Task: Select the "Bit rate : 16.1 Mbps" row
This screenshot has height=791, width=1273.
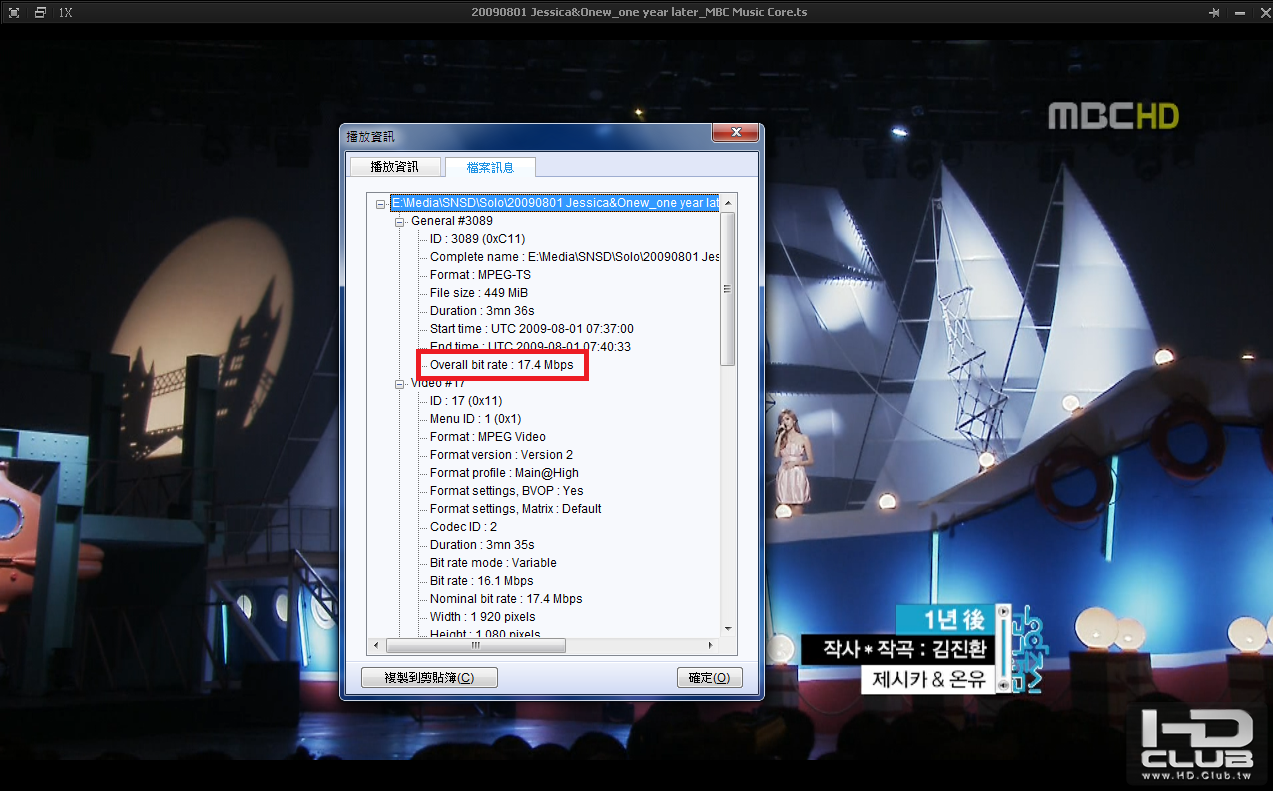Action: click(482, 581)
